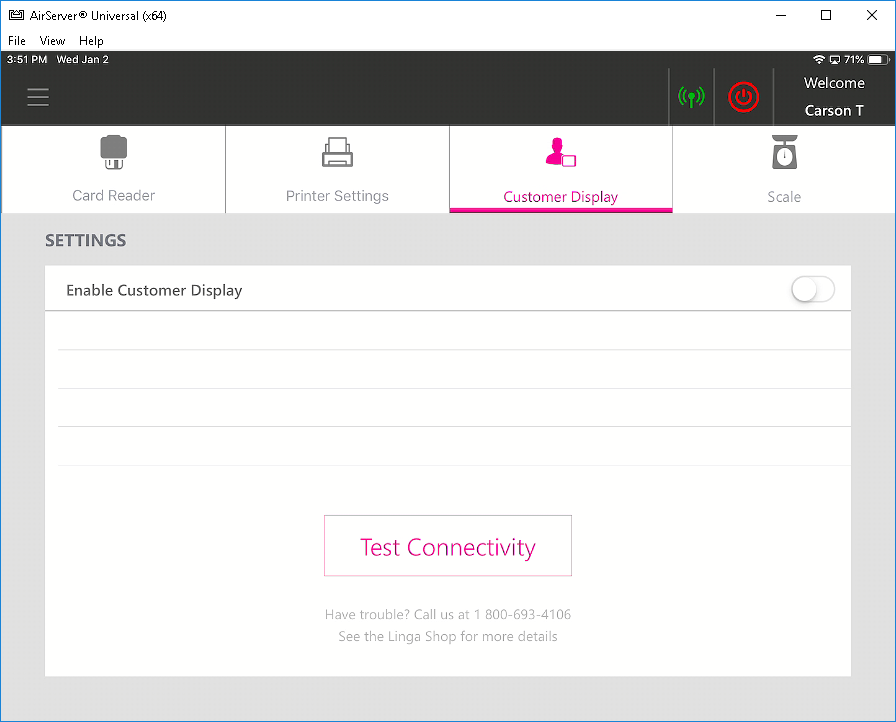Open the File menu
Screen dimensions: 896x722
click(17, 41)
